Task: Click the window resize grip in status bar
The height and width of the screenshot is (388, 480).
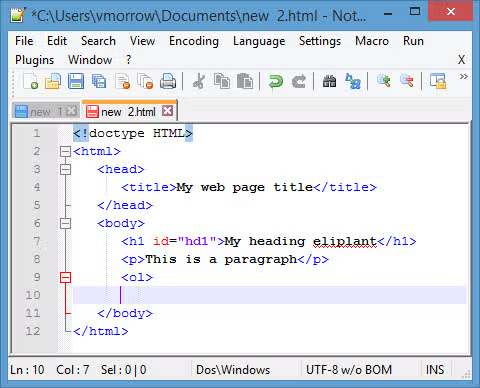Action: point(466,374)
